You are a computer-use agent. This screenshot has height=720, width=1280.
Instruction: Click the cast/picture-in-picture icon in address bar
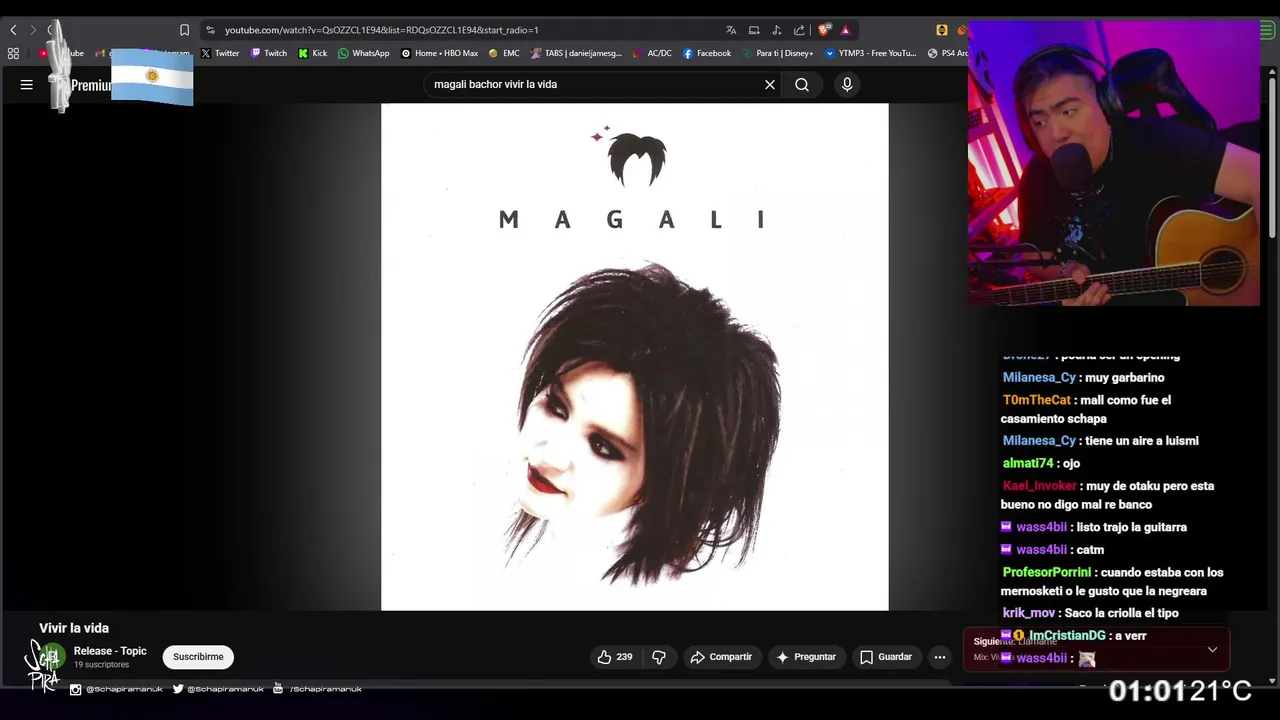(754, 30)
